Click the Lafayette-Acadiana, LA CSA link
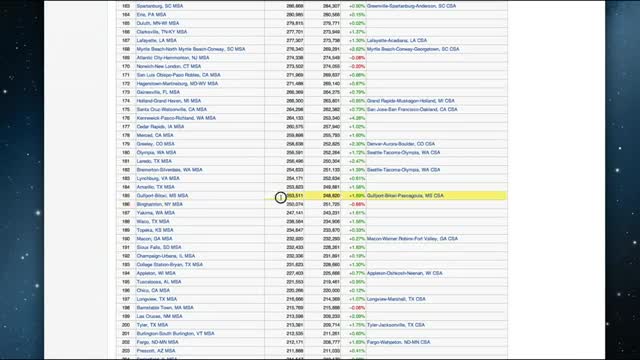This screenshot has width=640, height=360. point(397,40)
